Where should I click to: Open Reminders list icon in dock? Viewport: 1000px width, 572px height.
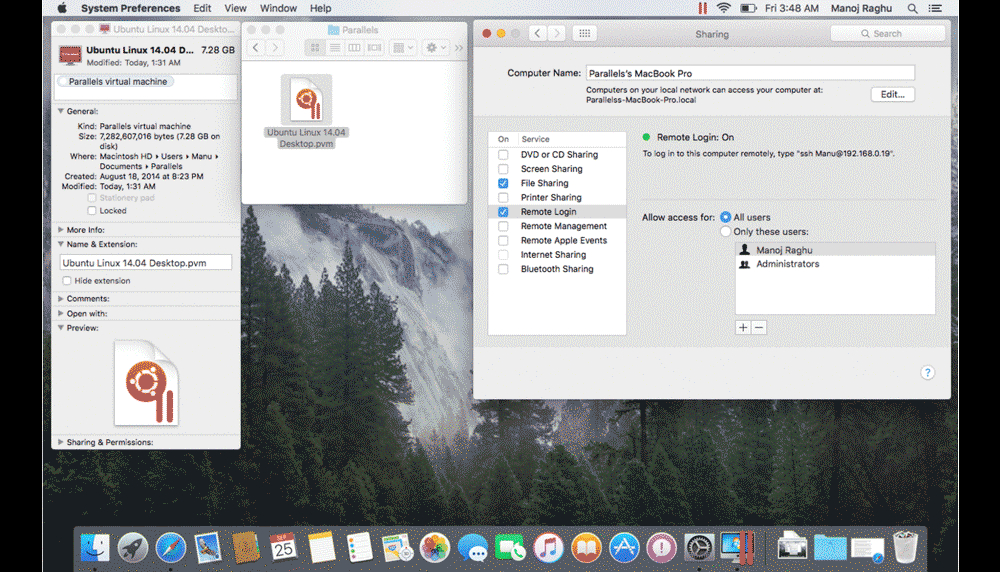coord(359,547)
